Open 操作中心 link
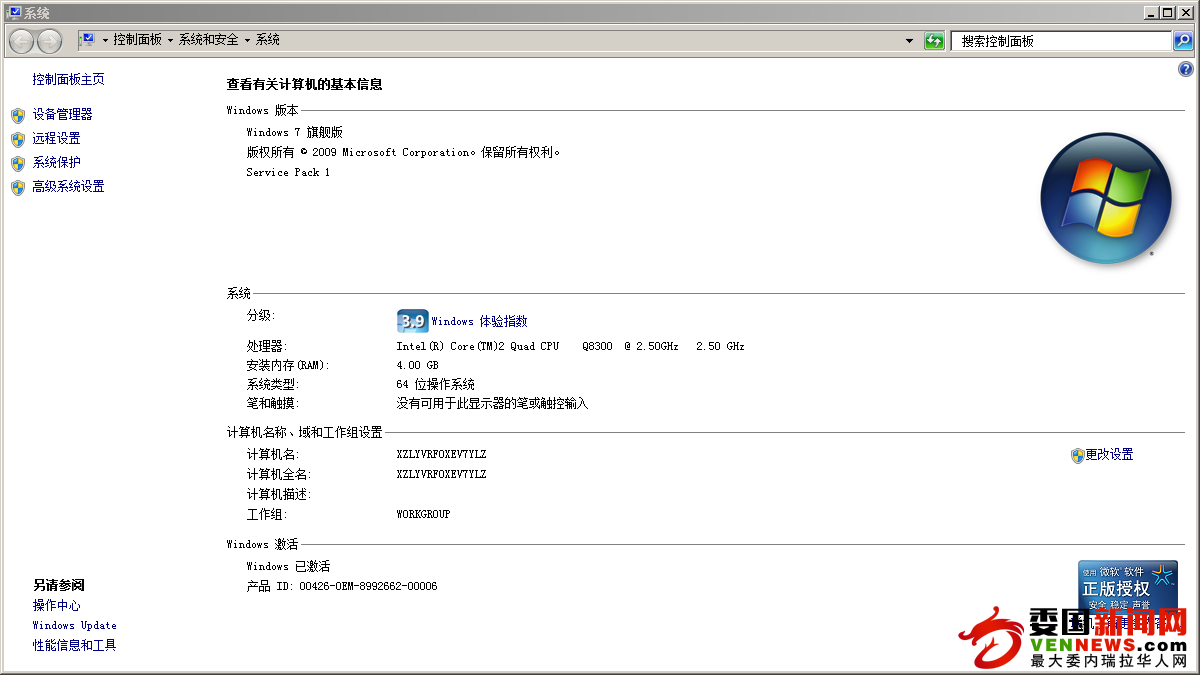Viewport: 1200px width, 675px height. [x=56, y=605]
